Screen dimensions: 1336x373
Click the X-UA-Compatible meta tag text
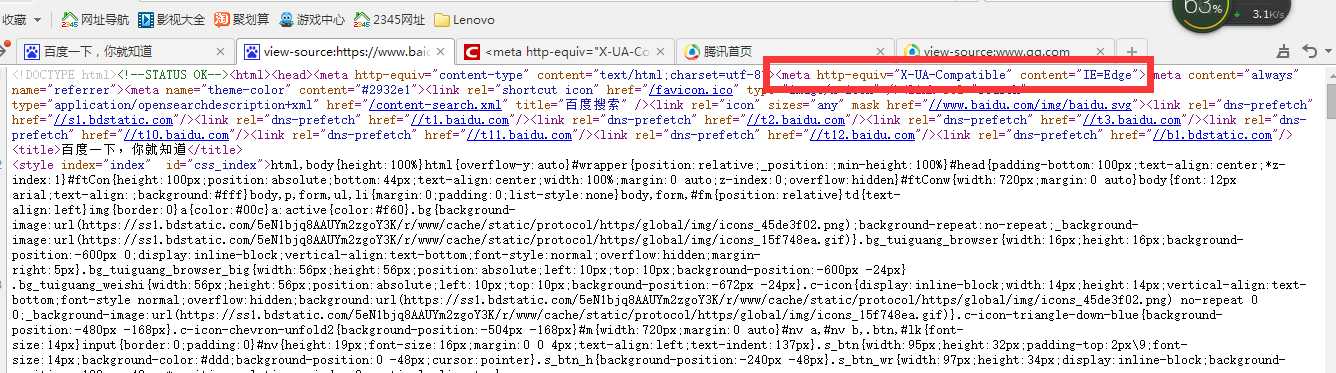click(961, 75)
